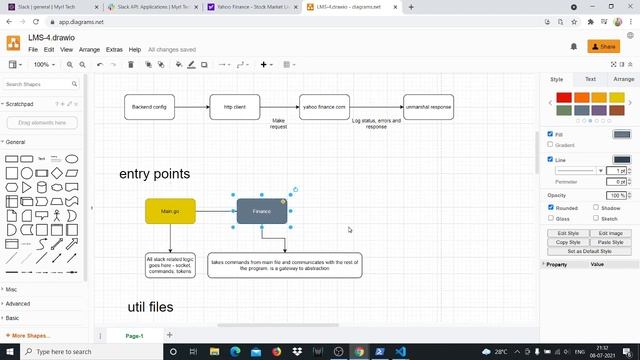Open line color pencil tool
Viewport: 640px width, 360px height.
pyautogui.click(x=191, y=64)
